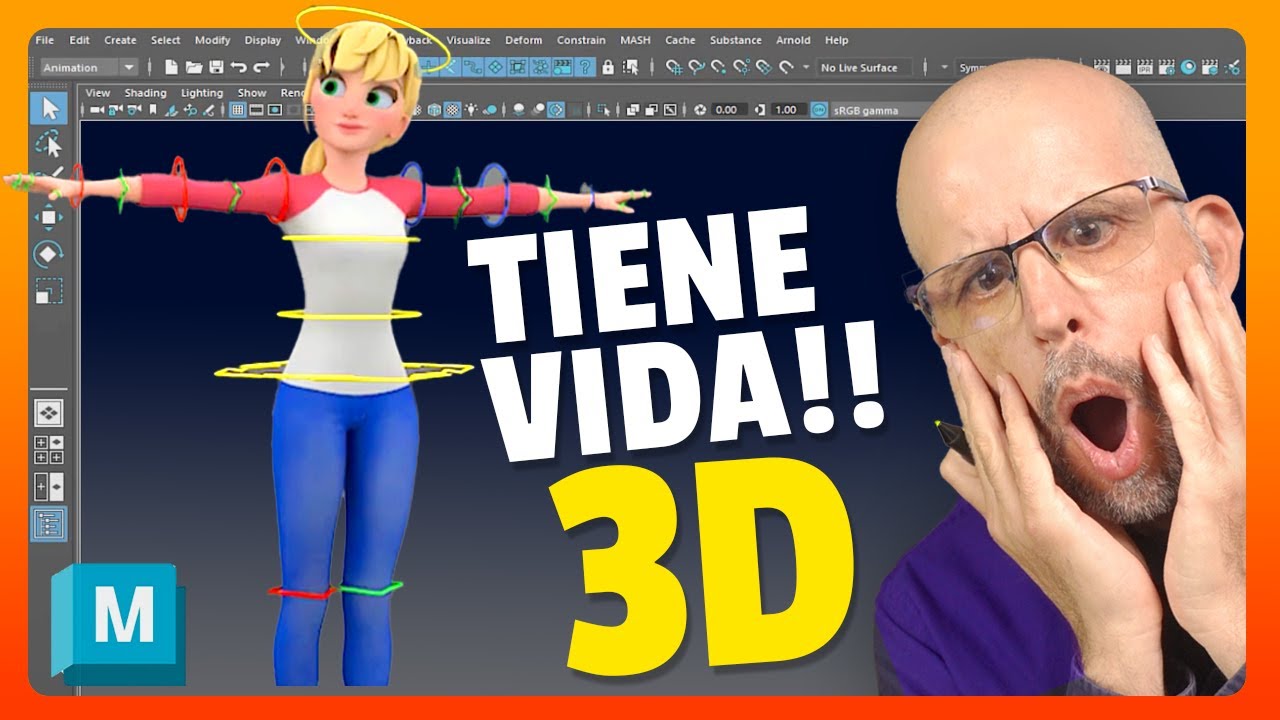Open the Hypershade sphere icon

tap(1188, 67)
